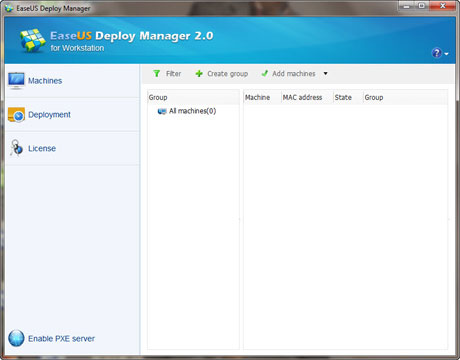The width and height of the screenshot is (460, 360).
Task: Switch to the Deployment section label
Action: (x=49, y=115)
